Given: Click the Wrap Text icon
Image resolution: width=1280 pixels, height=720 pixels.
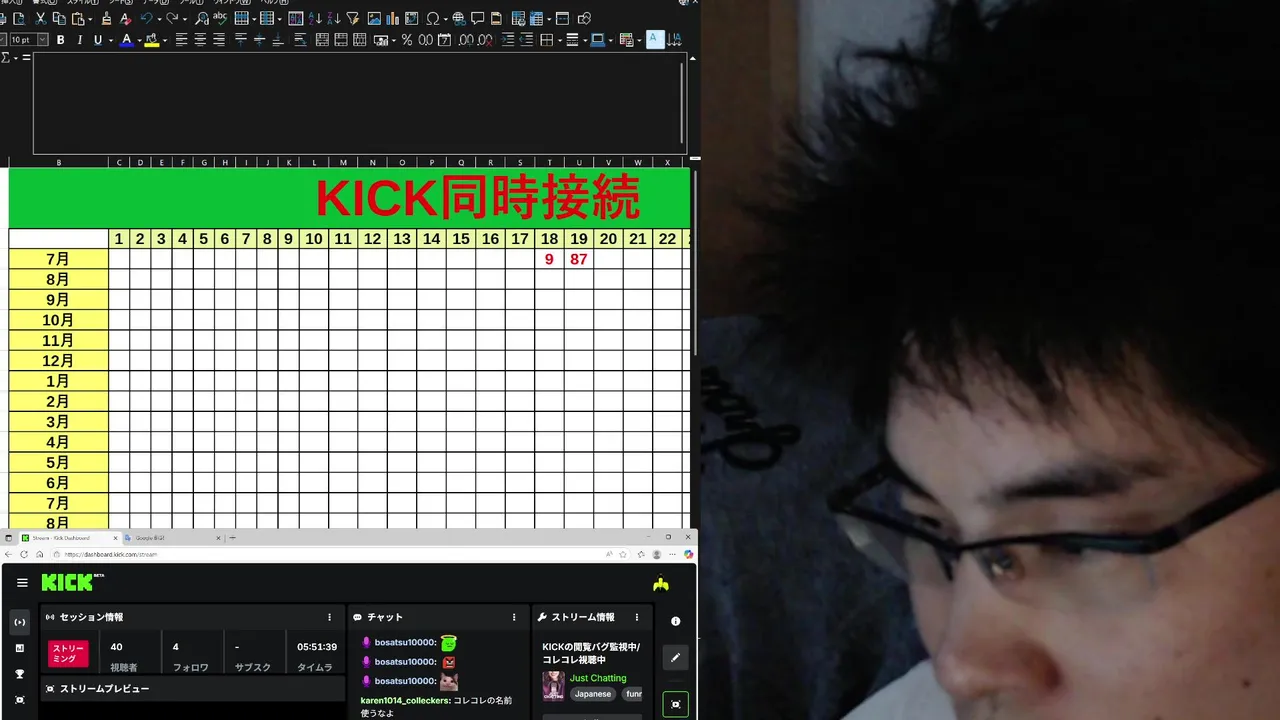Looking at the screenshot, I should click(300, 40).
